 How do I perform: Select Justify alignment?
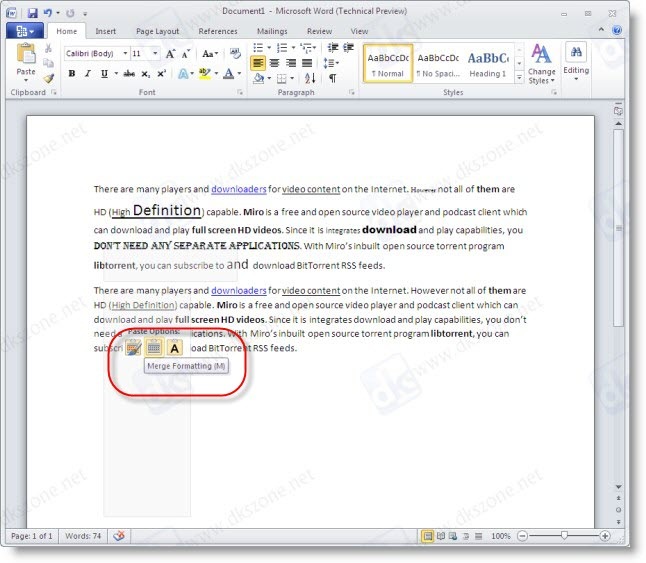tap(307, 63)
